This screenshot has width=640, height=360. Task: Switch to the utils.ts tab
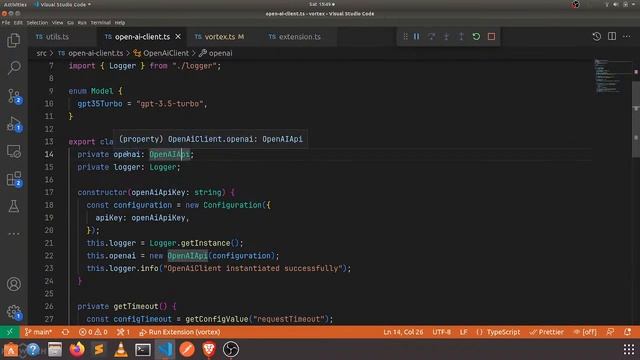coord(57,37)
